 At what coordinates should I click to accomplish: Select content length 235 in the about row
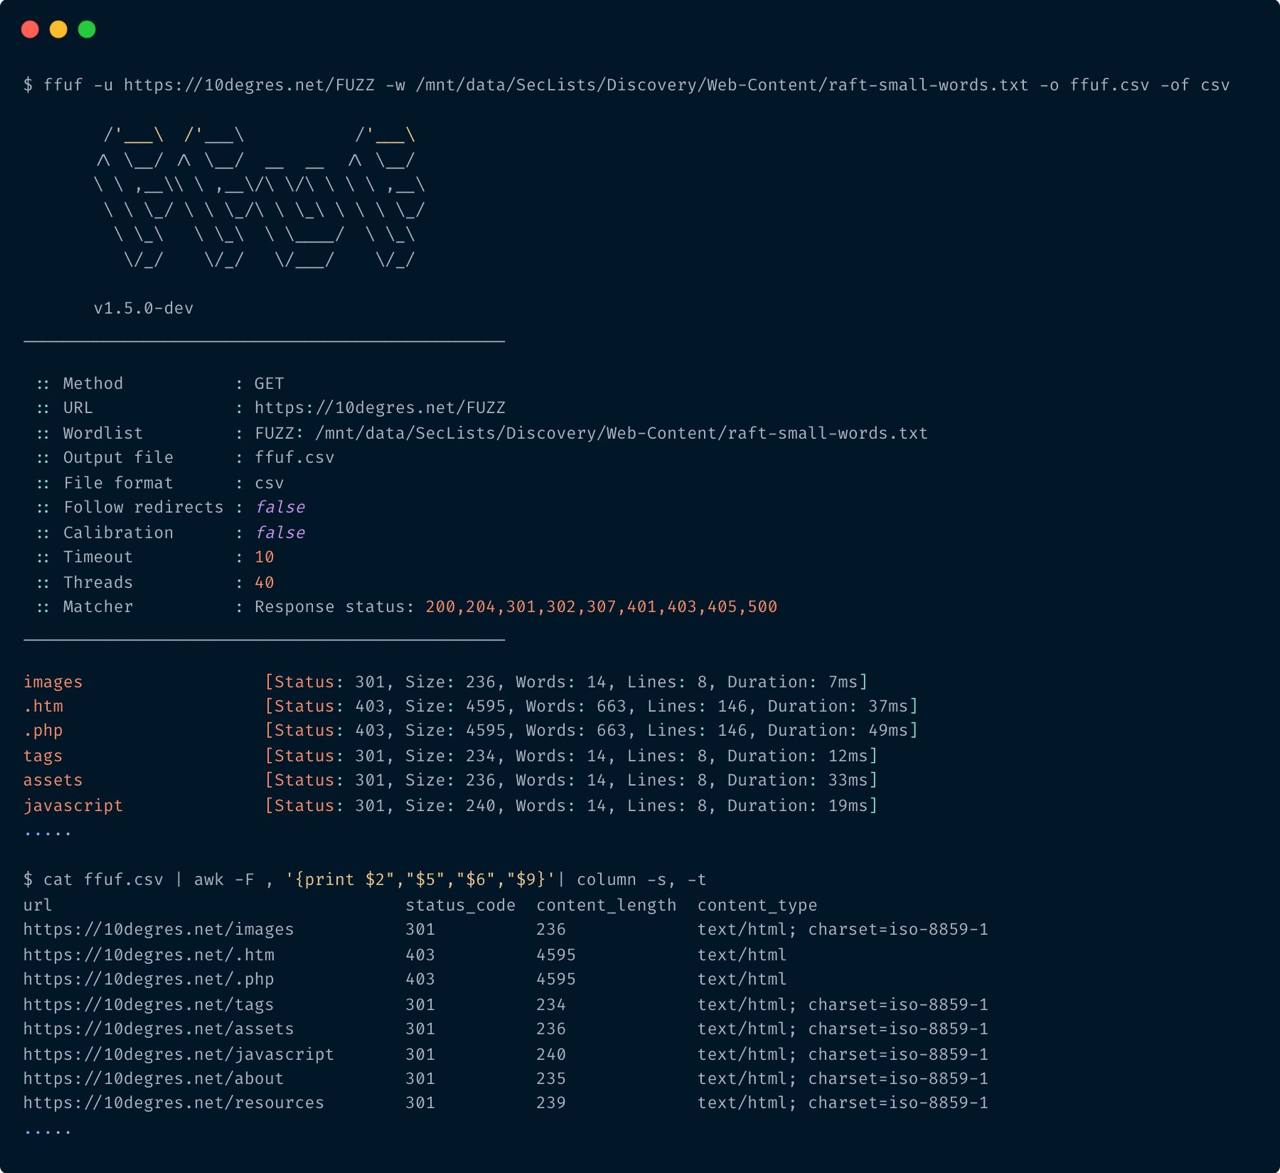(551, 1078)
